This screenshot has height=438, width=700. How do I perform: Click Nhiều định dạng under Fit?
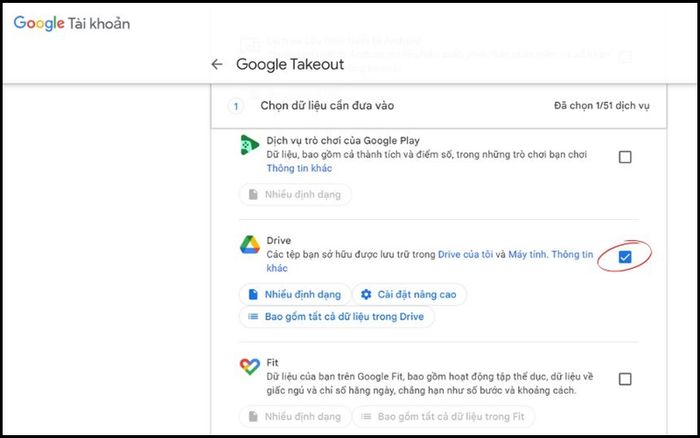point(295,417)
